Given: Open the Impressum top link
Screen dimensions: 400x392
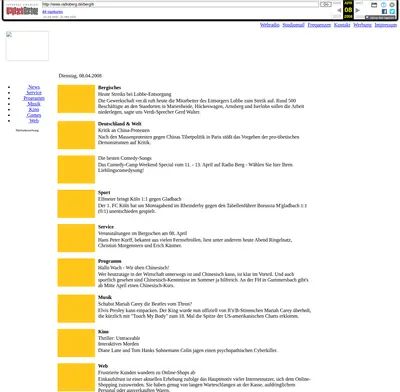Looking at the screenshot, I should 386,25.
